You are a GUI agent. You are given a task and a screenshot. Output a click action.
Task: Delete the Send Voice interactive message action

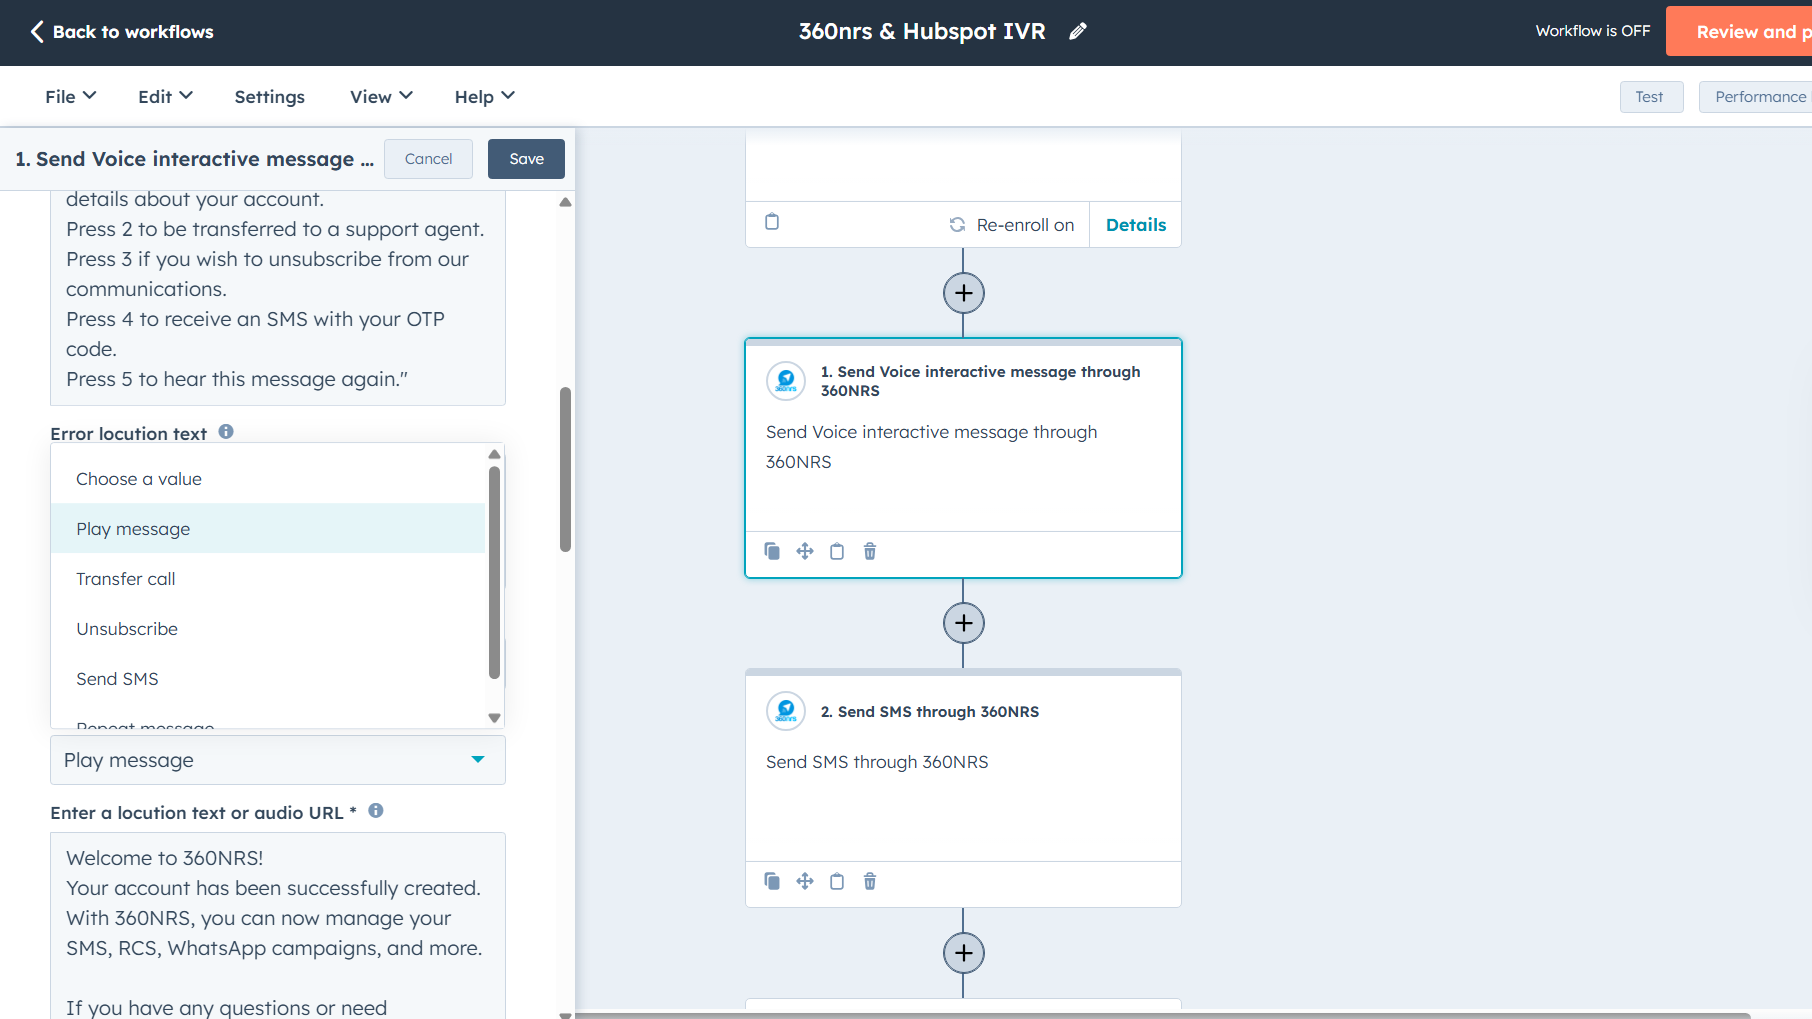point(870,551)
